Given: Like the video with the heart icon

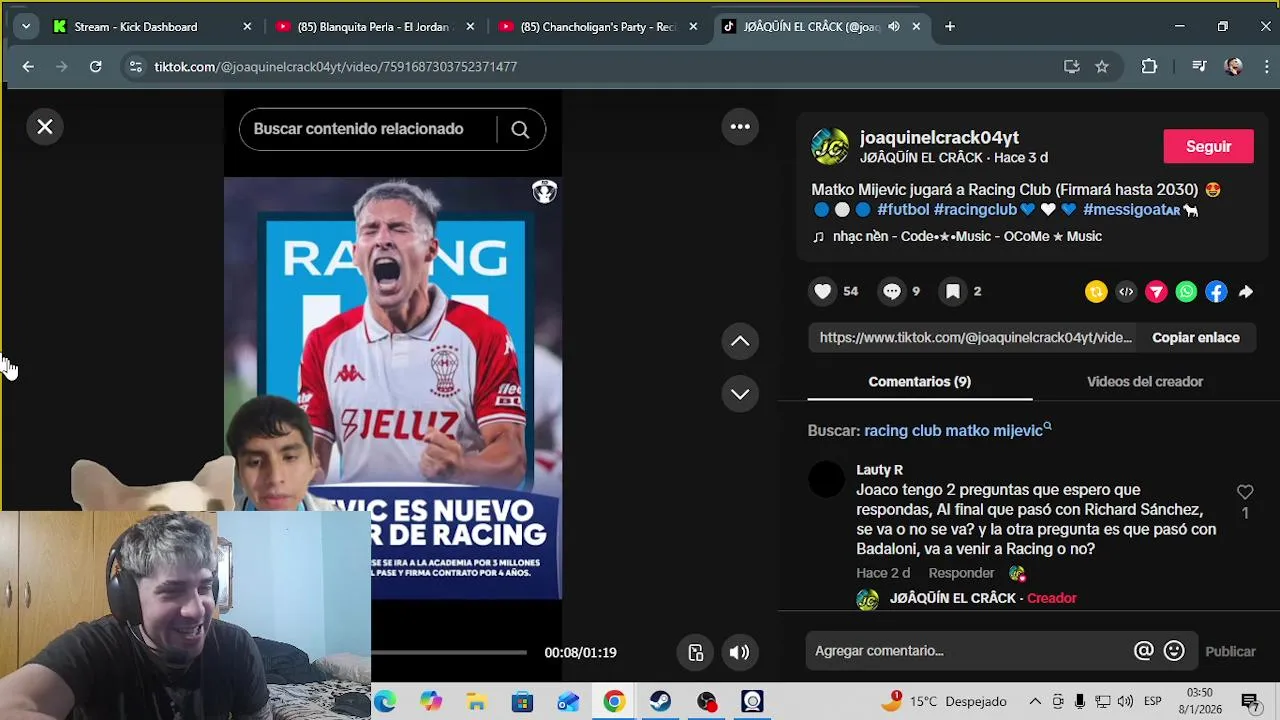Looking at the screenshot, I should (x=822, y=291).
